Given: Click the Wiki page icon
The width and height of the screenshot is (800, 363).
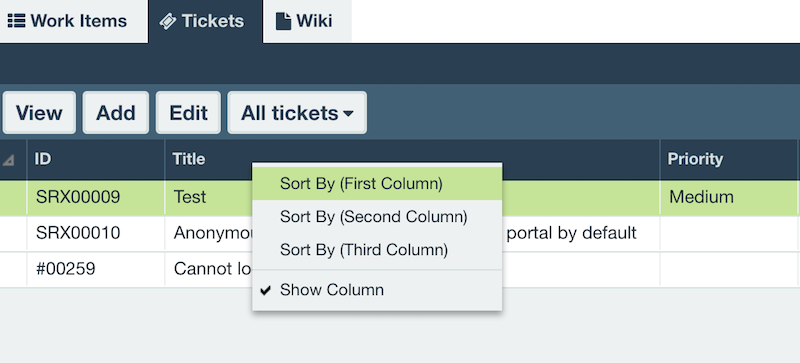Looking at the screenshot, I should point(284,21).
